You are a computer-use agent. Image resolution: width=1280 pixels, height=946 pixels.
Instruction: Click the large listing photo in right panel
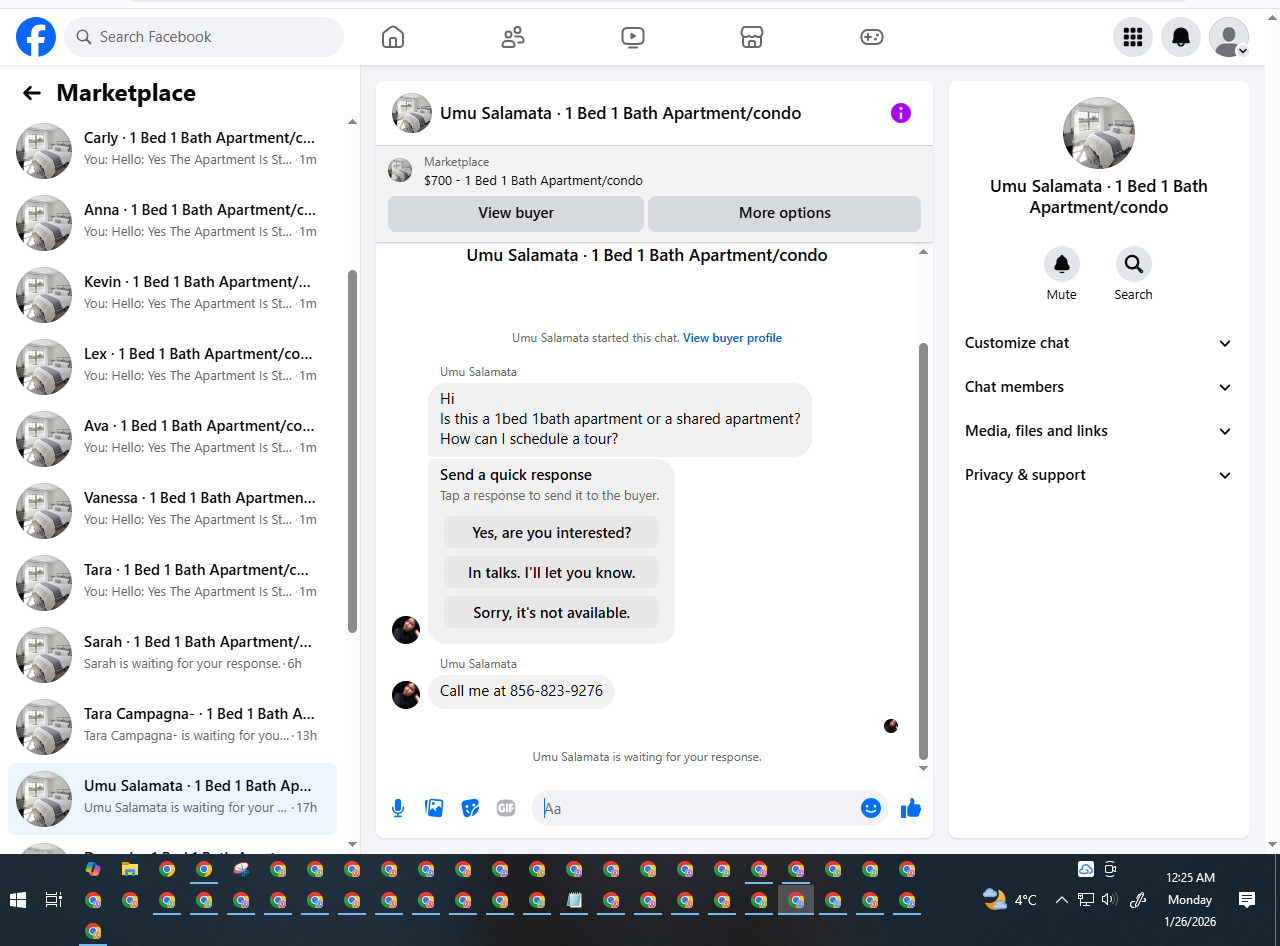click(x=1099, y=133)
